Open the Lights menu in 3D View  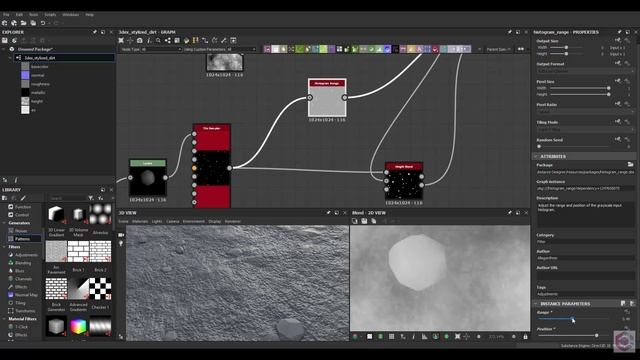157,222
